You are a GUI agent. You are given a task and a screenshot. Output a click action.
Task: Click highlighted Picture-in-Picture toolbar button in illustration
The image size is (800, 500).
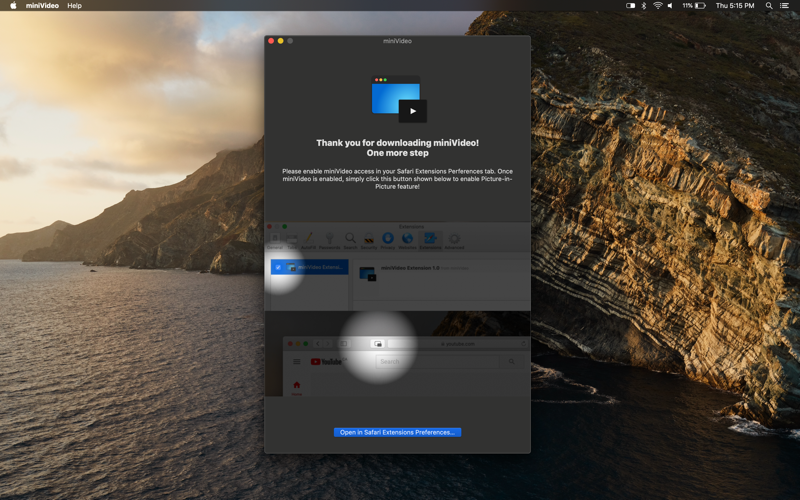[378, 344]
